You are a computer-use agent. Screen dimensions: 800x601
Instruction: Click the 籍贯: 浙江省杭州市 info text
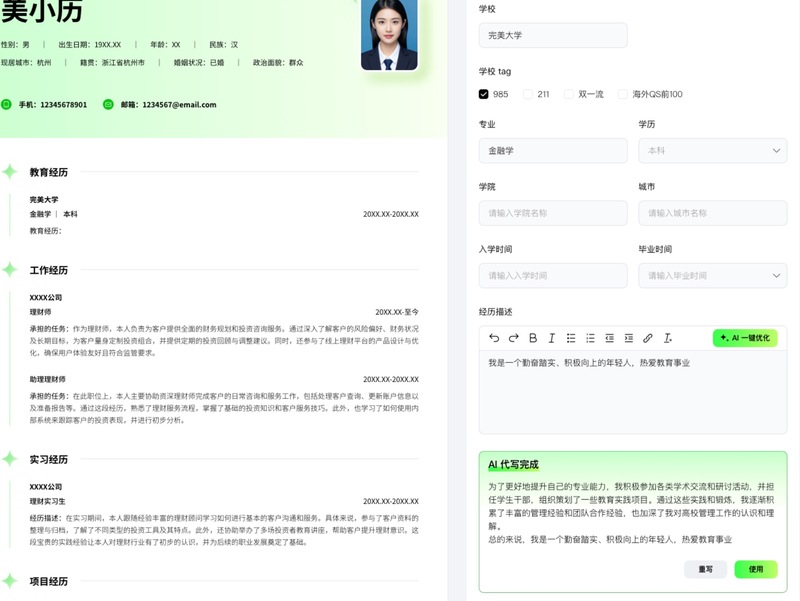tap(112, 62)
